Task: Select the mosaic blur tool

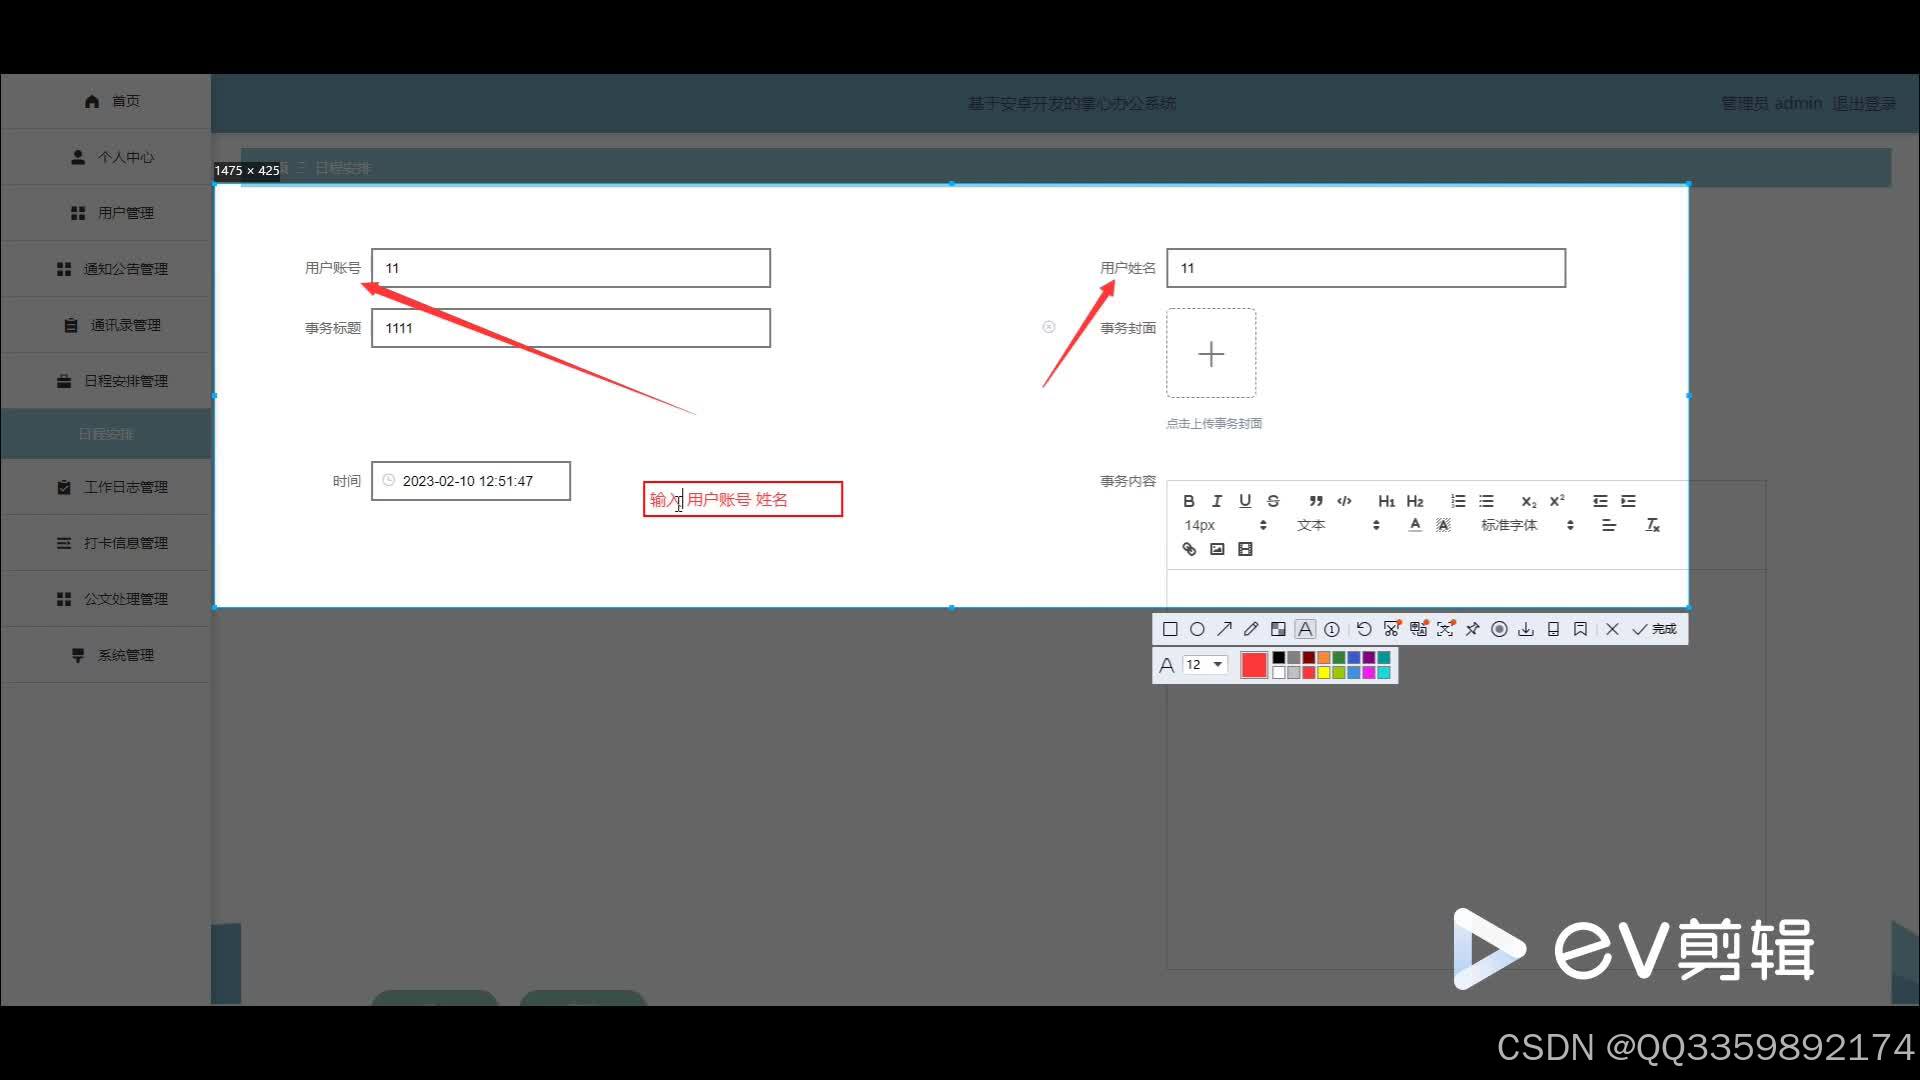Action: (x=1278, y=629)
